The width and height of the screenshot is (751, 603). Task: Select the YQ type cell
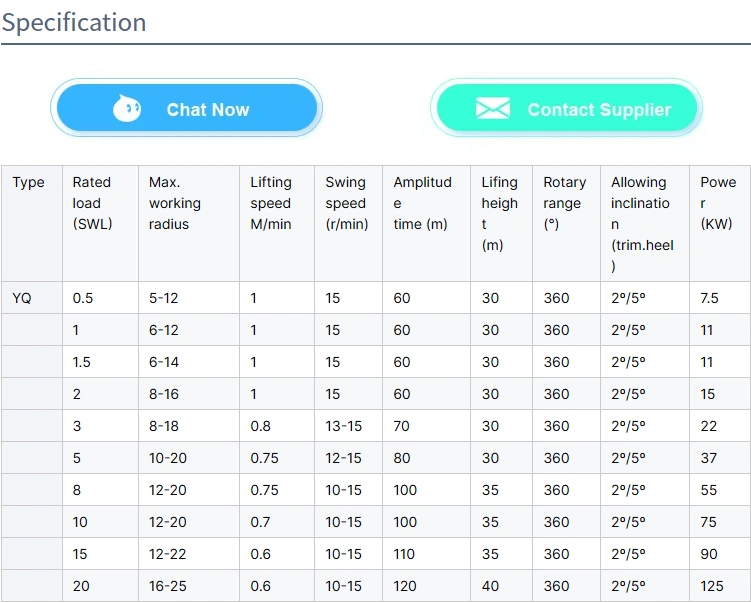22,298
